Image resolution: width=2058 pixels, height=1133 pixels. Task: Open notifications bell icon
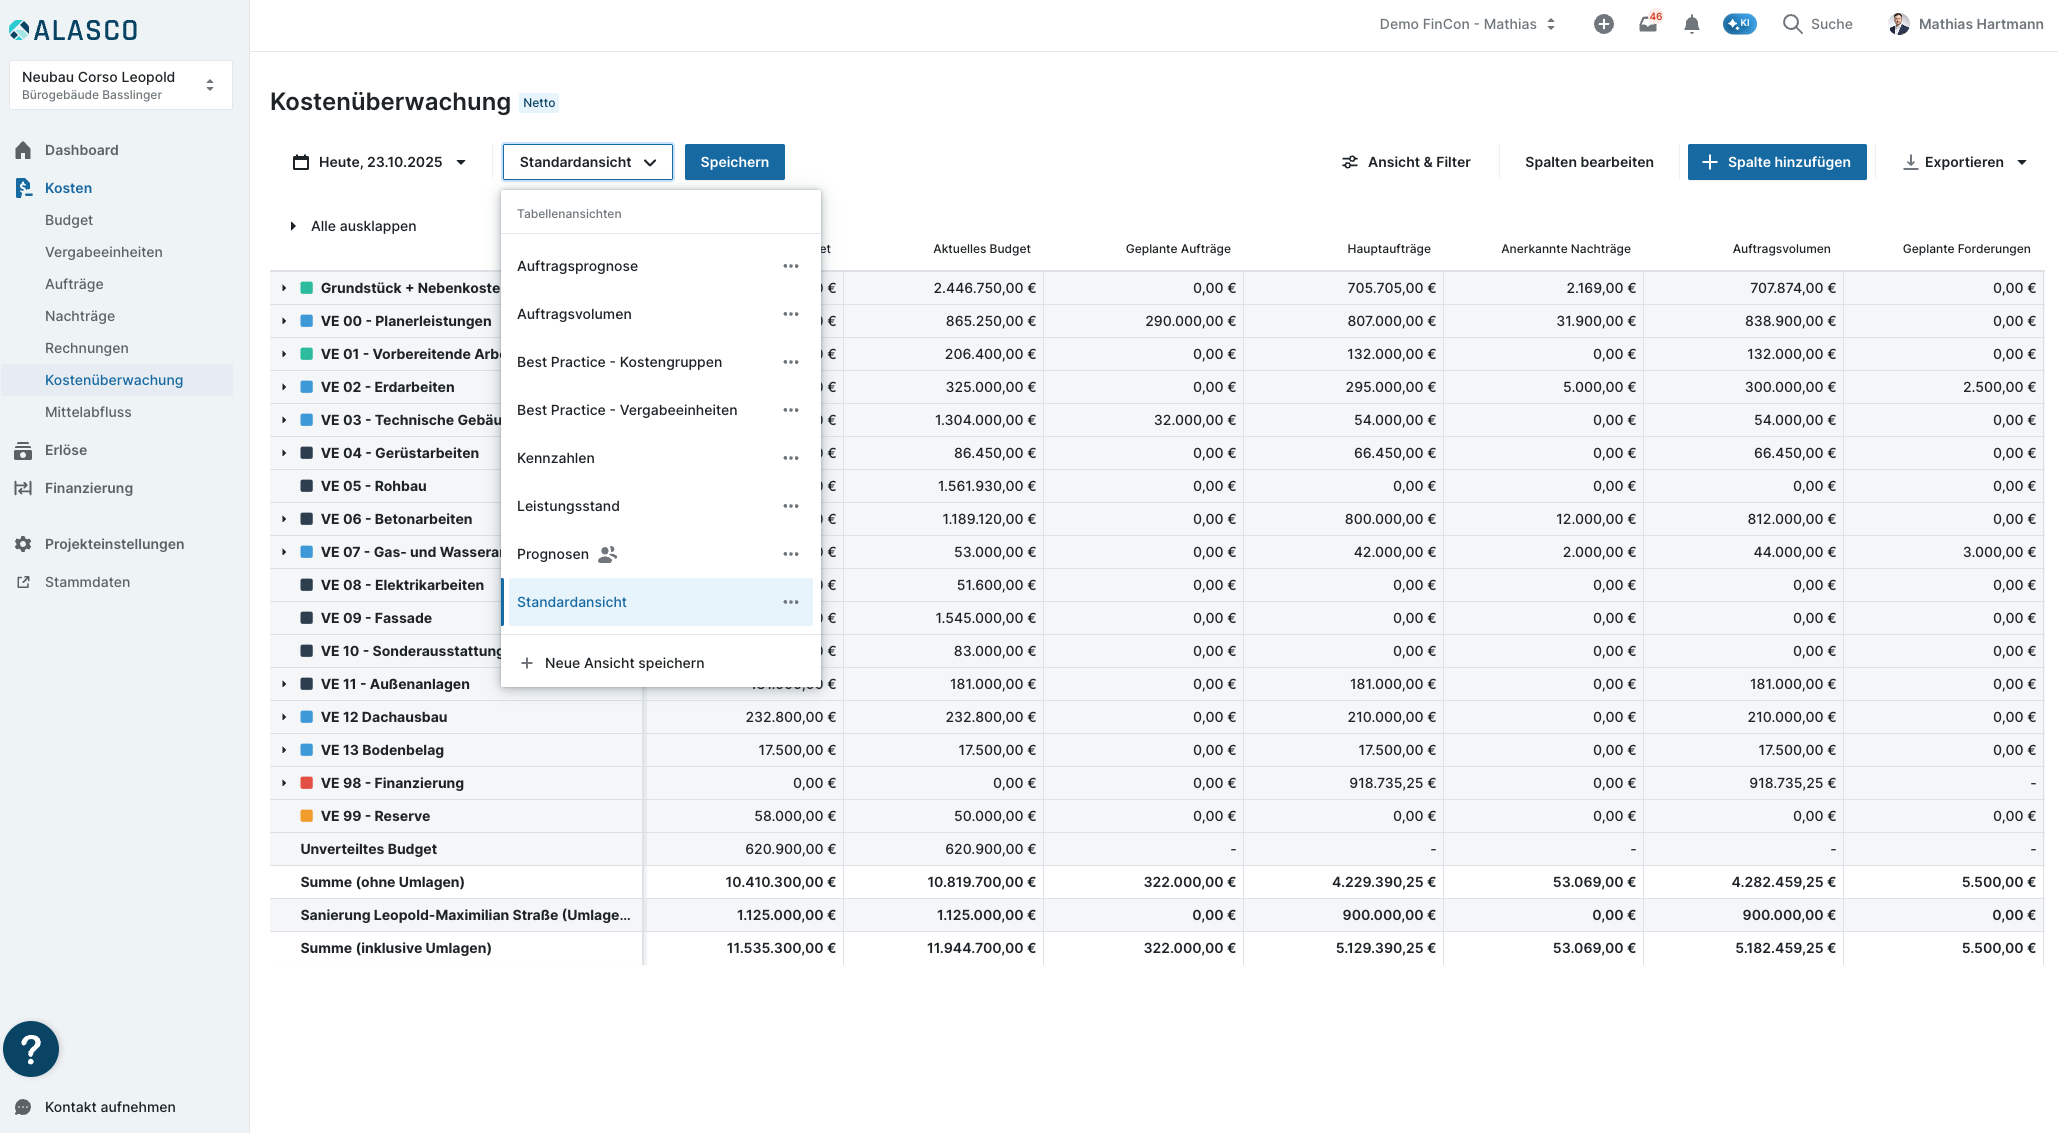(1691, 24)
